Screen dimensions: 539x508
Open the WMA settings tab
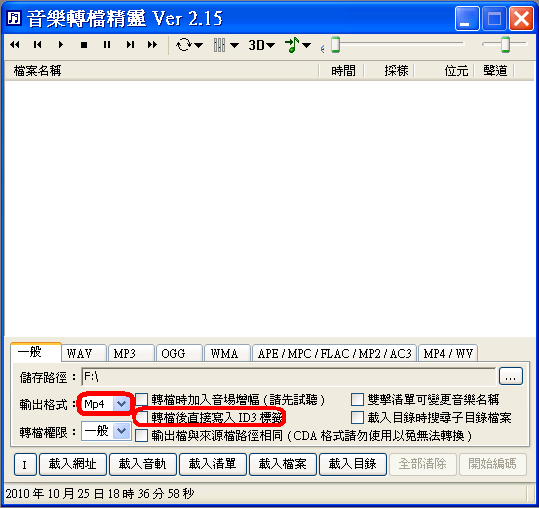point(227,353)
